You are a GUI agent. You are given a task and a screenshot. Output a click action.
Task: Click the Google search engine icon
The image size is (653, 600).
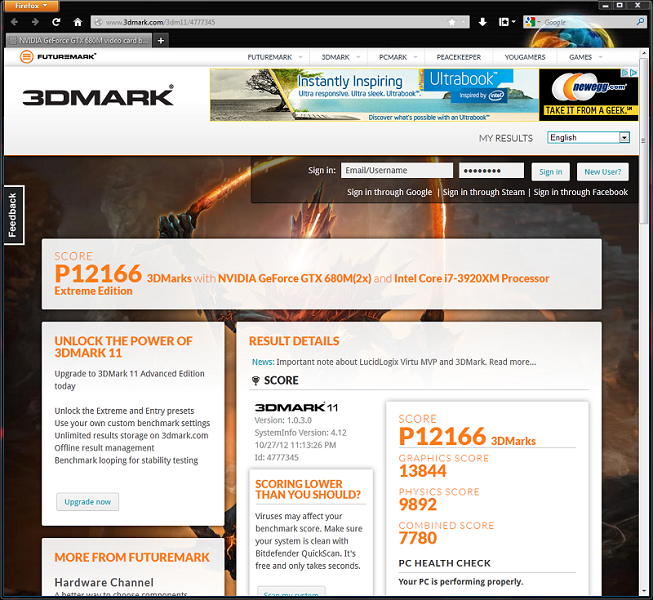tap(530, 22)
